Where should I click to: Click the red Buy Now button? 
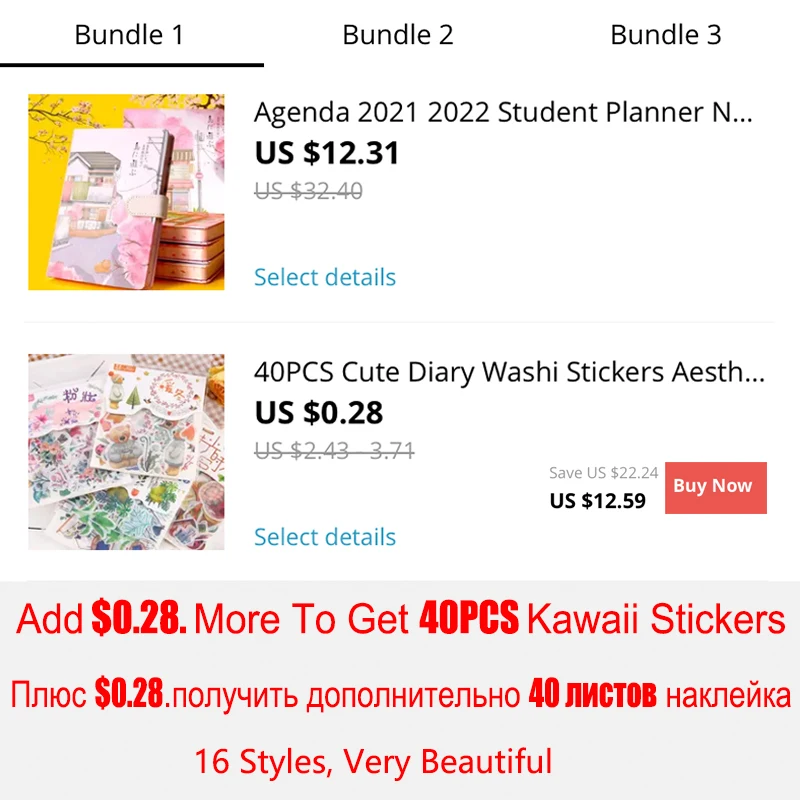pyautogui.click(x=715, y=487)
